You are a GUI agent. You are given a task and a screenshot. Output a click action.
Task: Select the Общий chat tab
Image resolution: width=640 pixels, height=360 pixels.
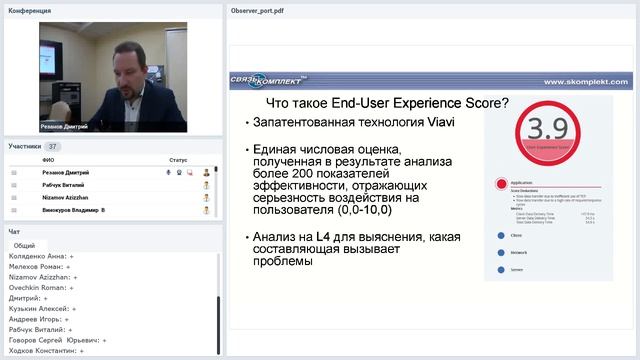tap(24, 246)
